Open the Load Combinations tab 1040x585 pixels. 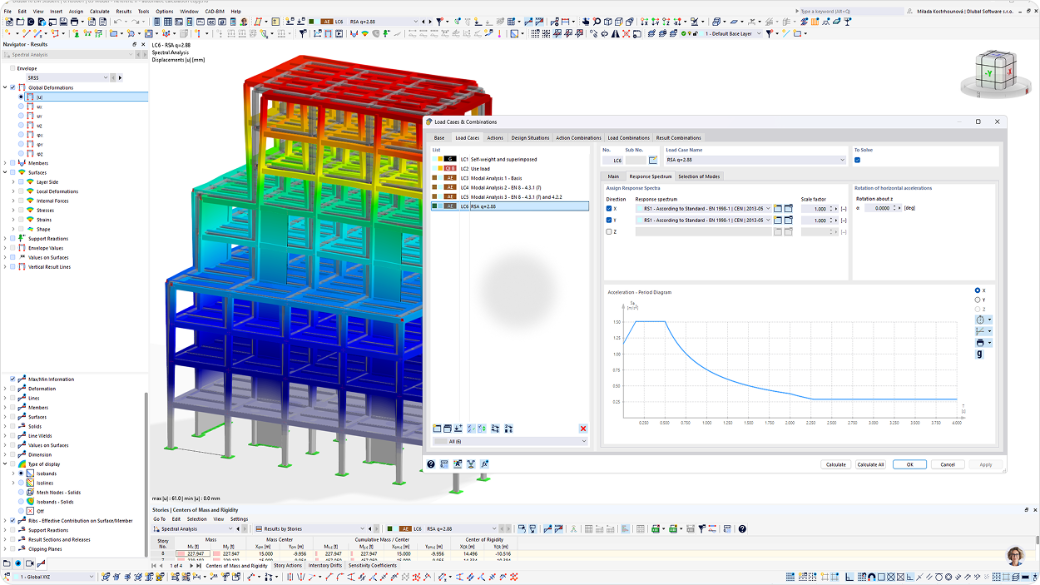pyautogui.click(x=628, y=138)
